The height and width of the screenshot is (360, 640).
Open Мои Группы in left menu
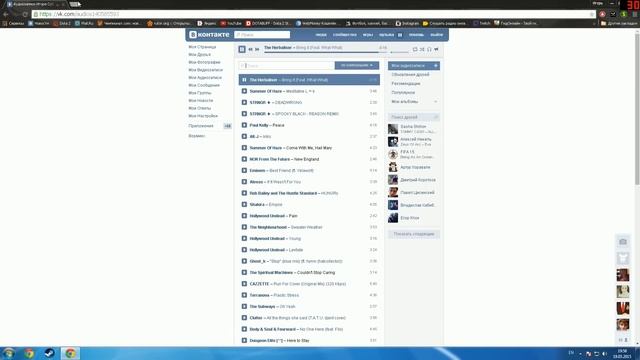(x=200, y=93)
